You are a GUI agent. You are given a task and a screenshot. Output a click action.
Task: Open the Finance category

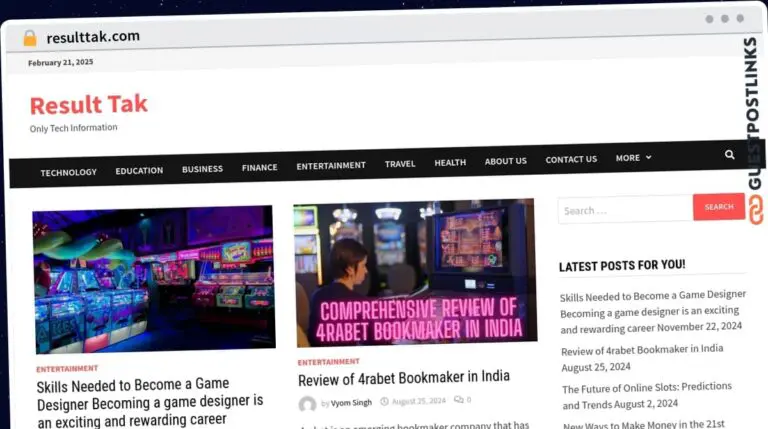click(x=260, y=168)
